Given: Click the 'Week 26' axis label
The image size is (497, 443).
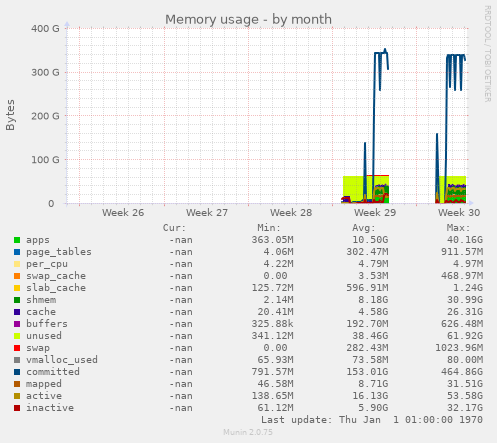Looking at the screenshot, I should [x=123, y=213].
